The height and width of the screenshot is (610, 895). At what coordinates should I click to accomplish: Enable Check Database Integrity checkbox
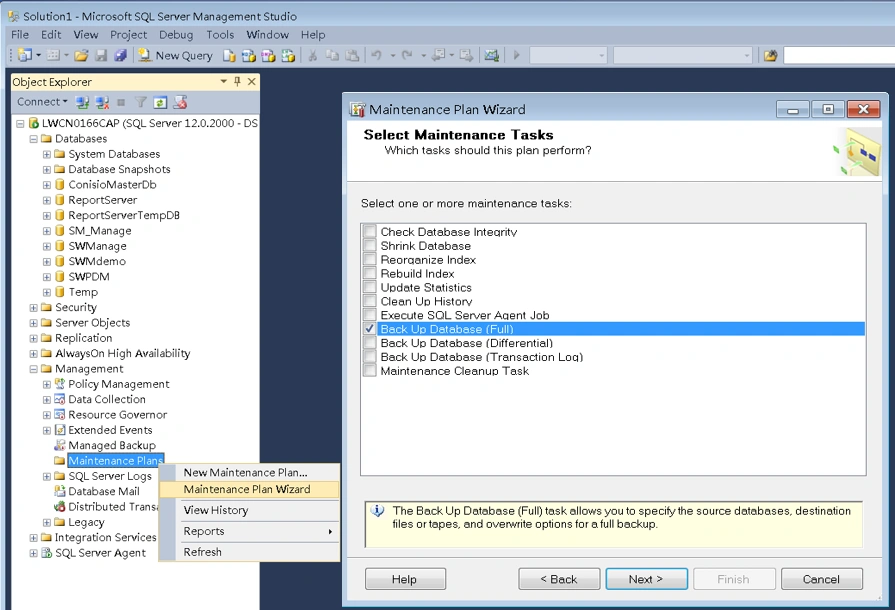(370, 232)
